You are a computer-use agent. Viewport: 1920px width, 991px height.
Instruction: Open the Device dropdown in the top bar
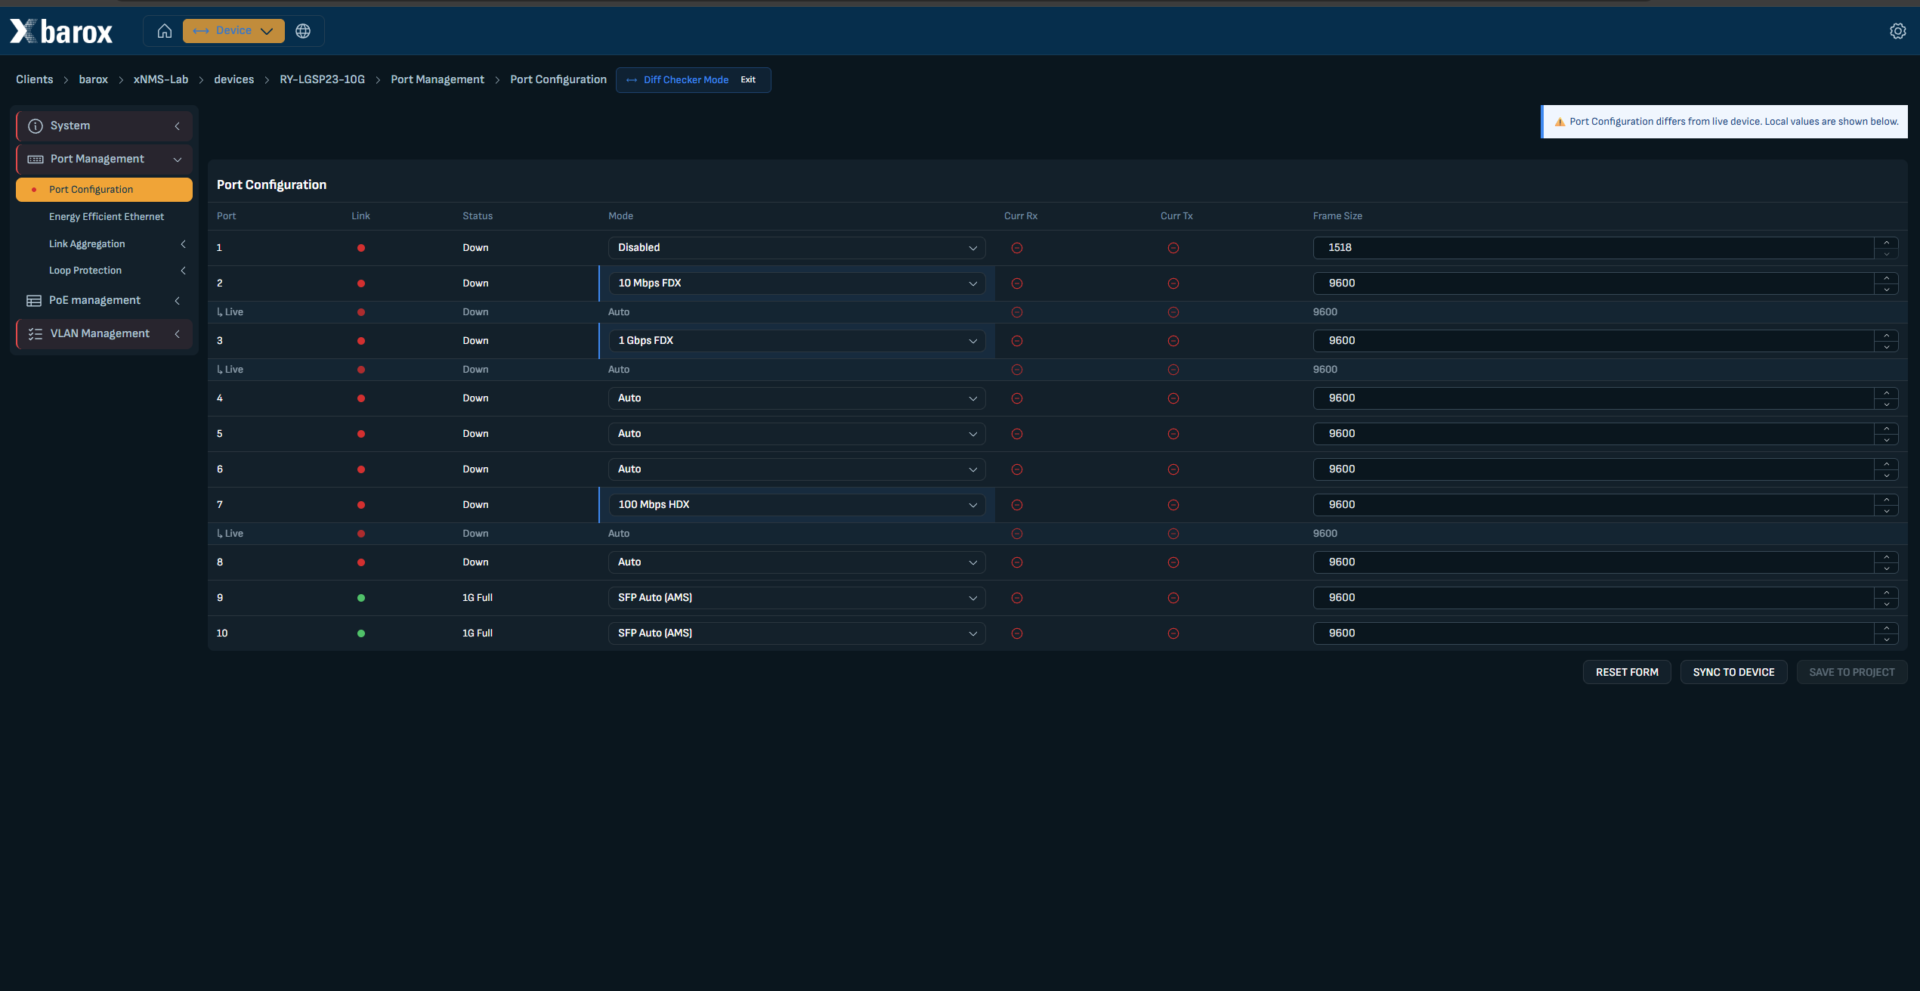[x=233, y=31]
